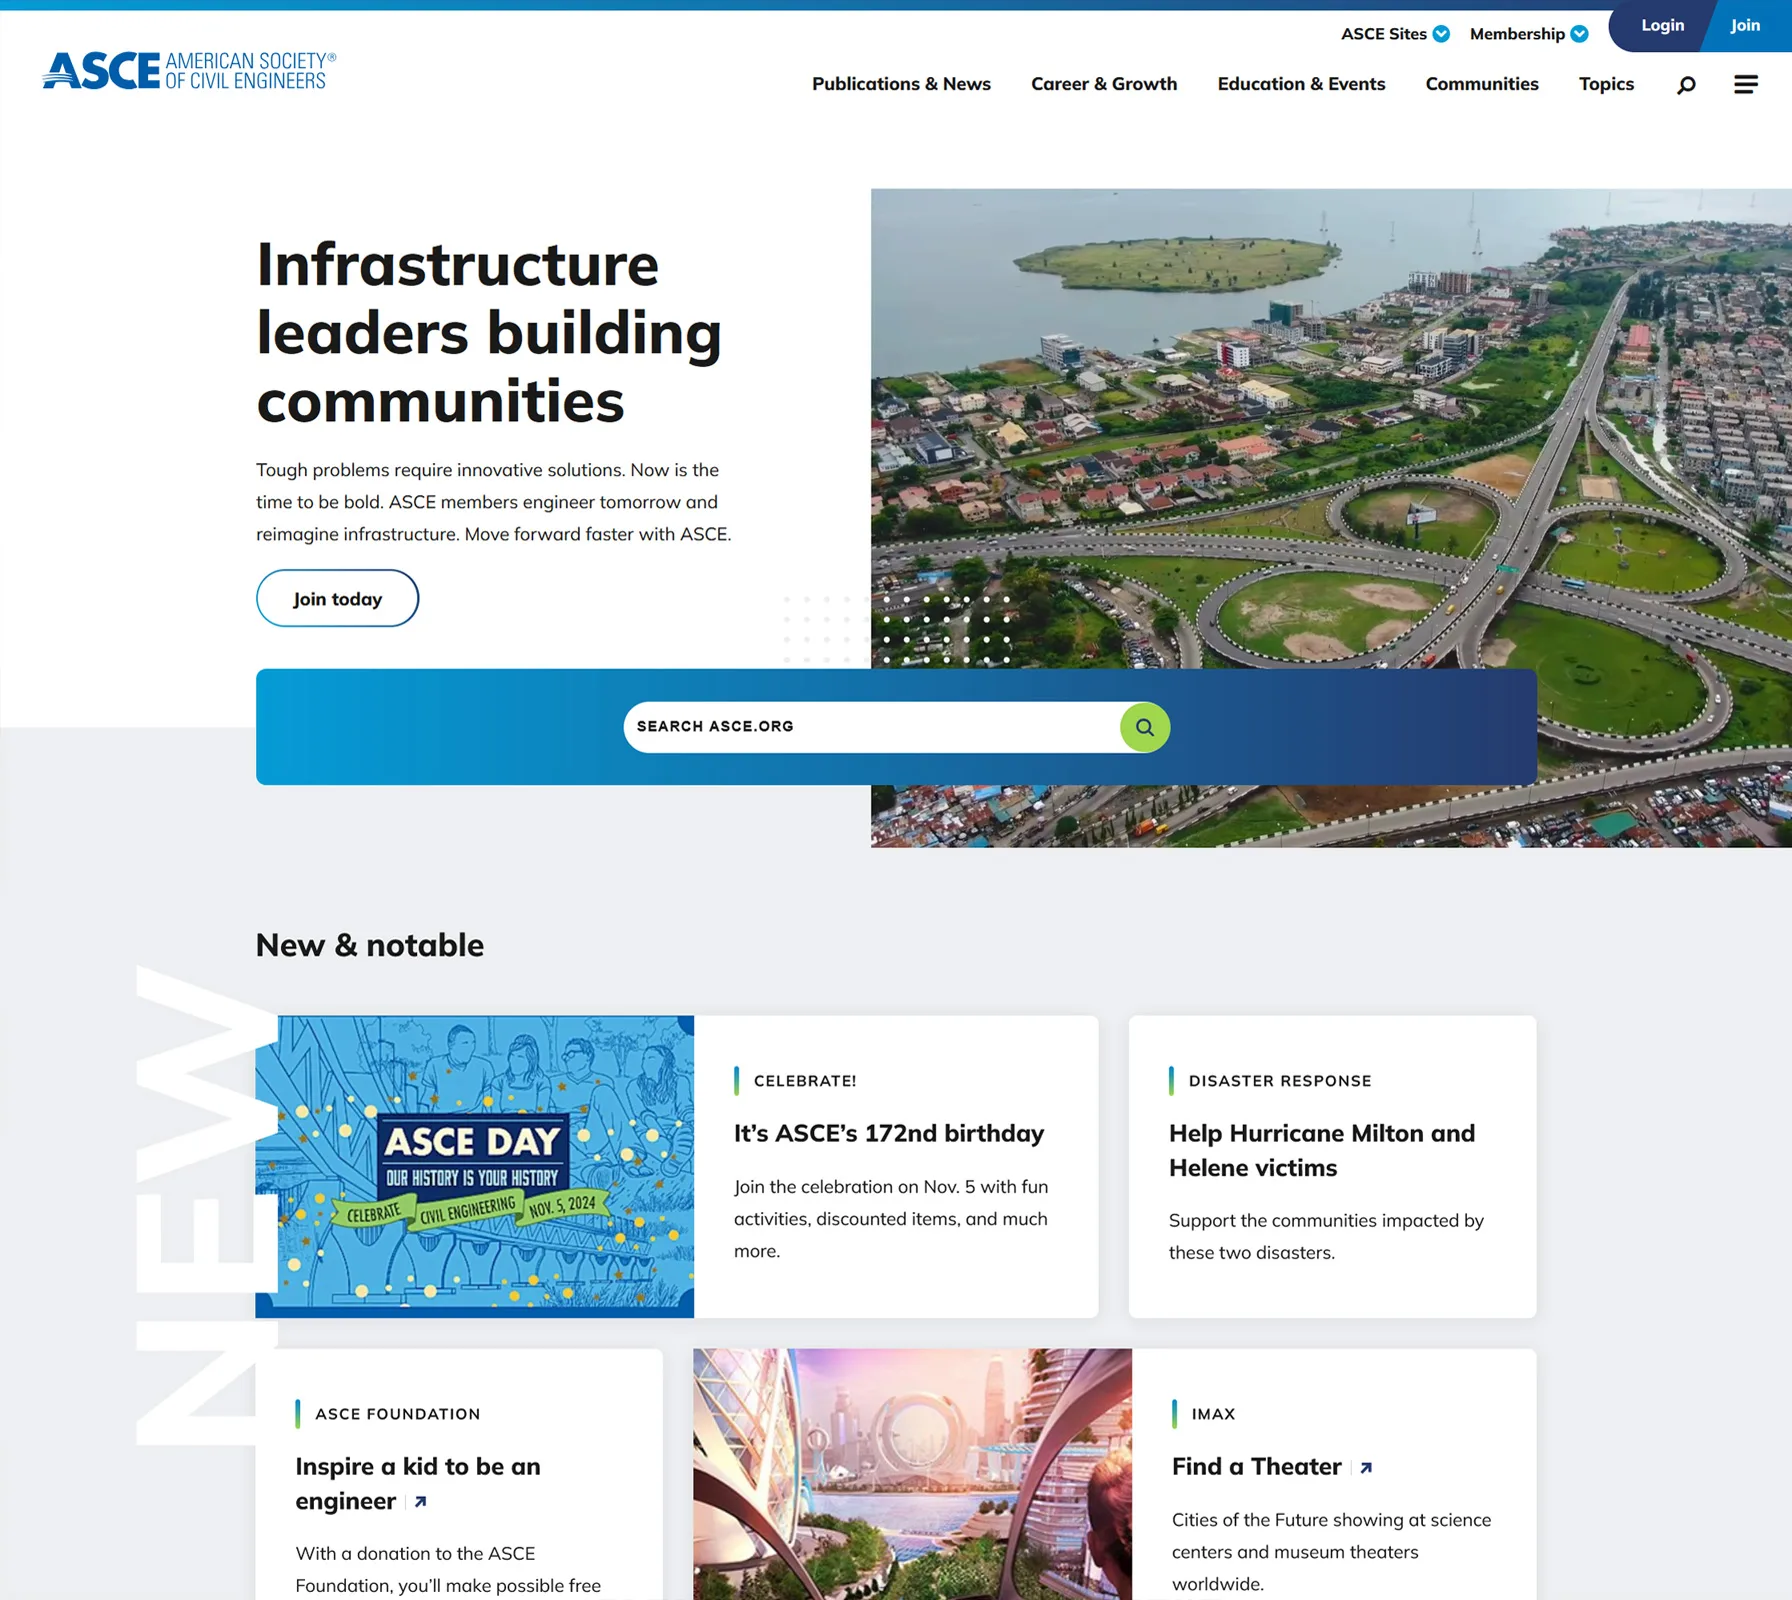Focus the Search ASCE.org field
This screenshot has height=1600, width=1792.
pos(872,727)
